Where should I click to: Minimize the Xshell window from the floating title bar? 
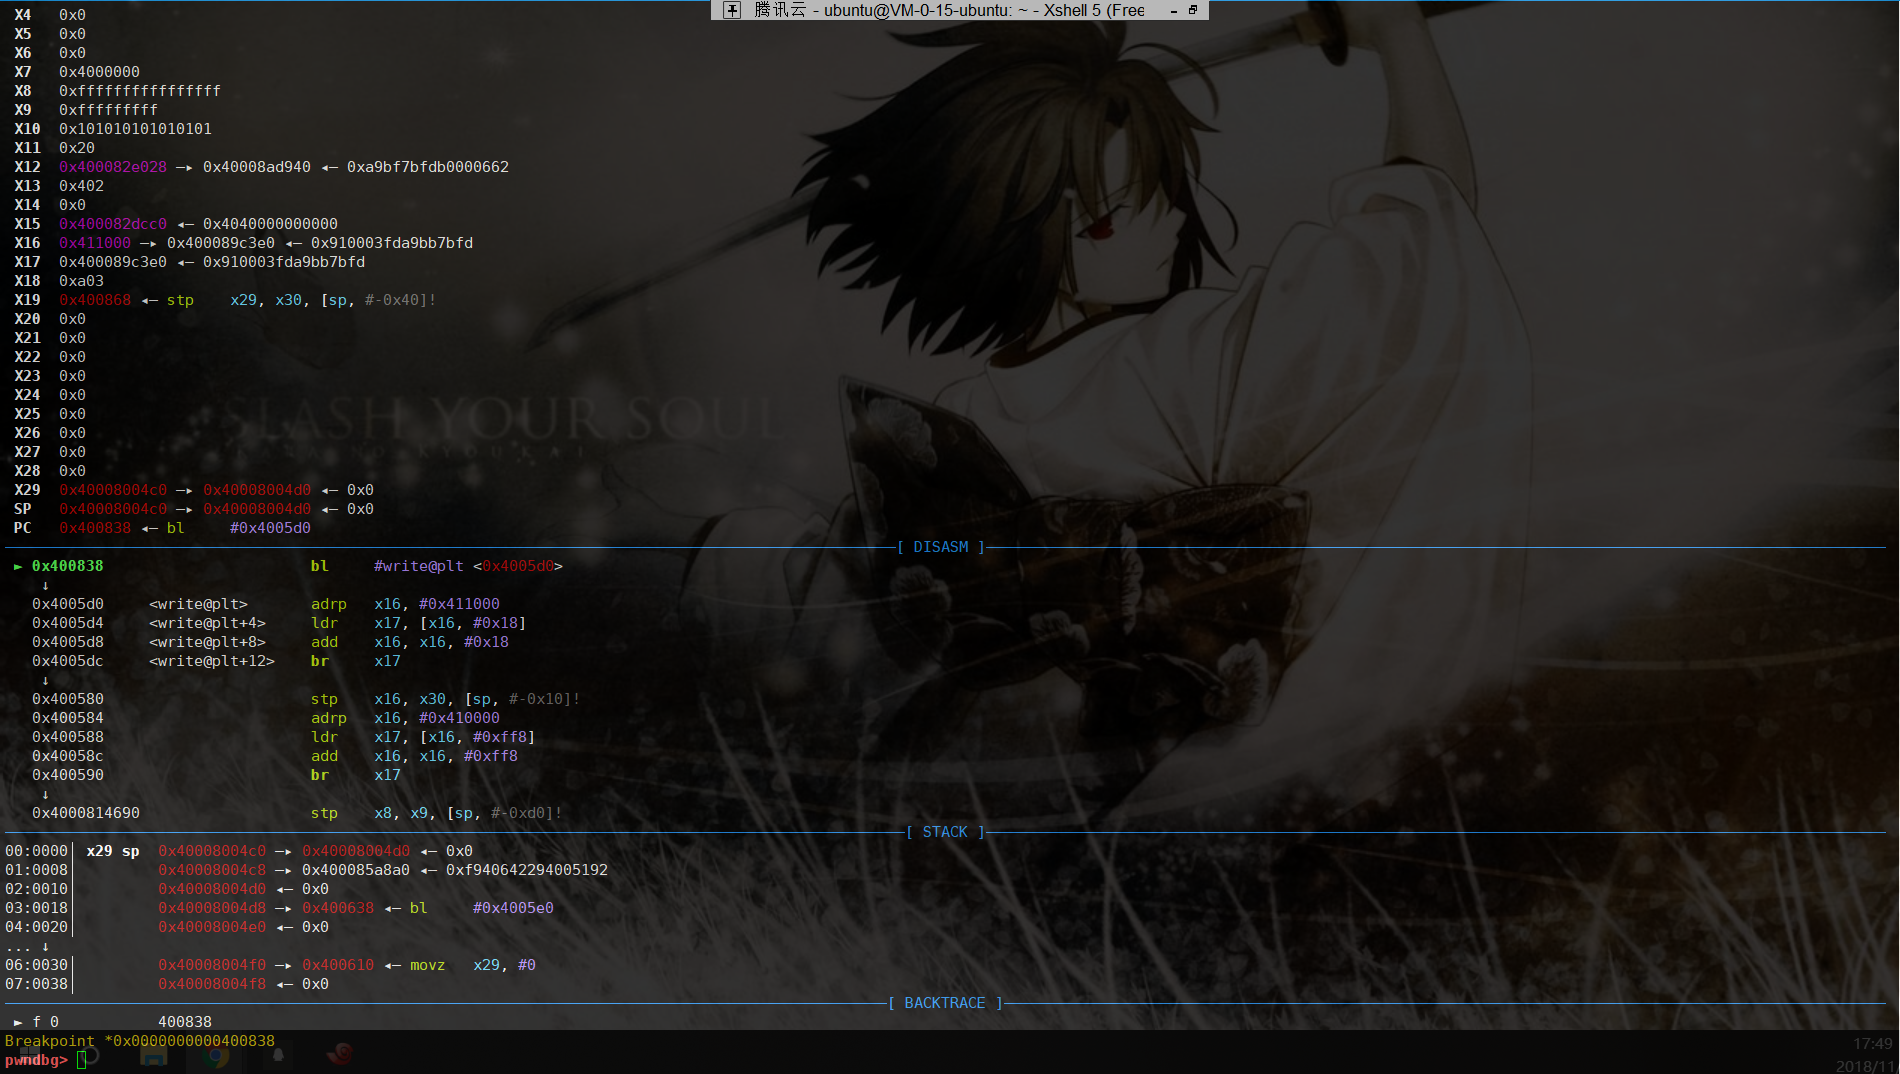tap(1174, 10)
